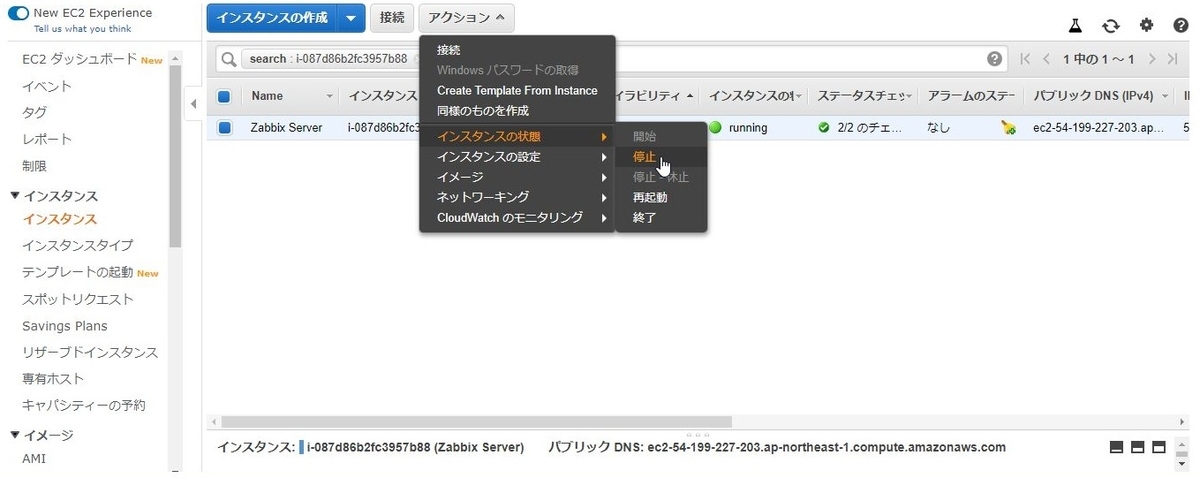Open Savings Plans in sidebar
The width and height of the screenshot is (1200, 478).
pyautogui.click(x=65, y=326)
